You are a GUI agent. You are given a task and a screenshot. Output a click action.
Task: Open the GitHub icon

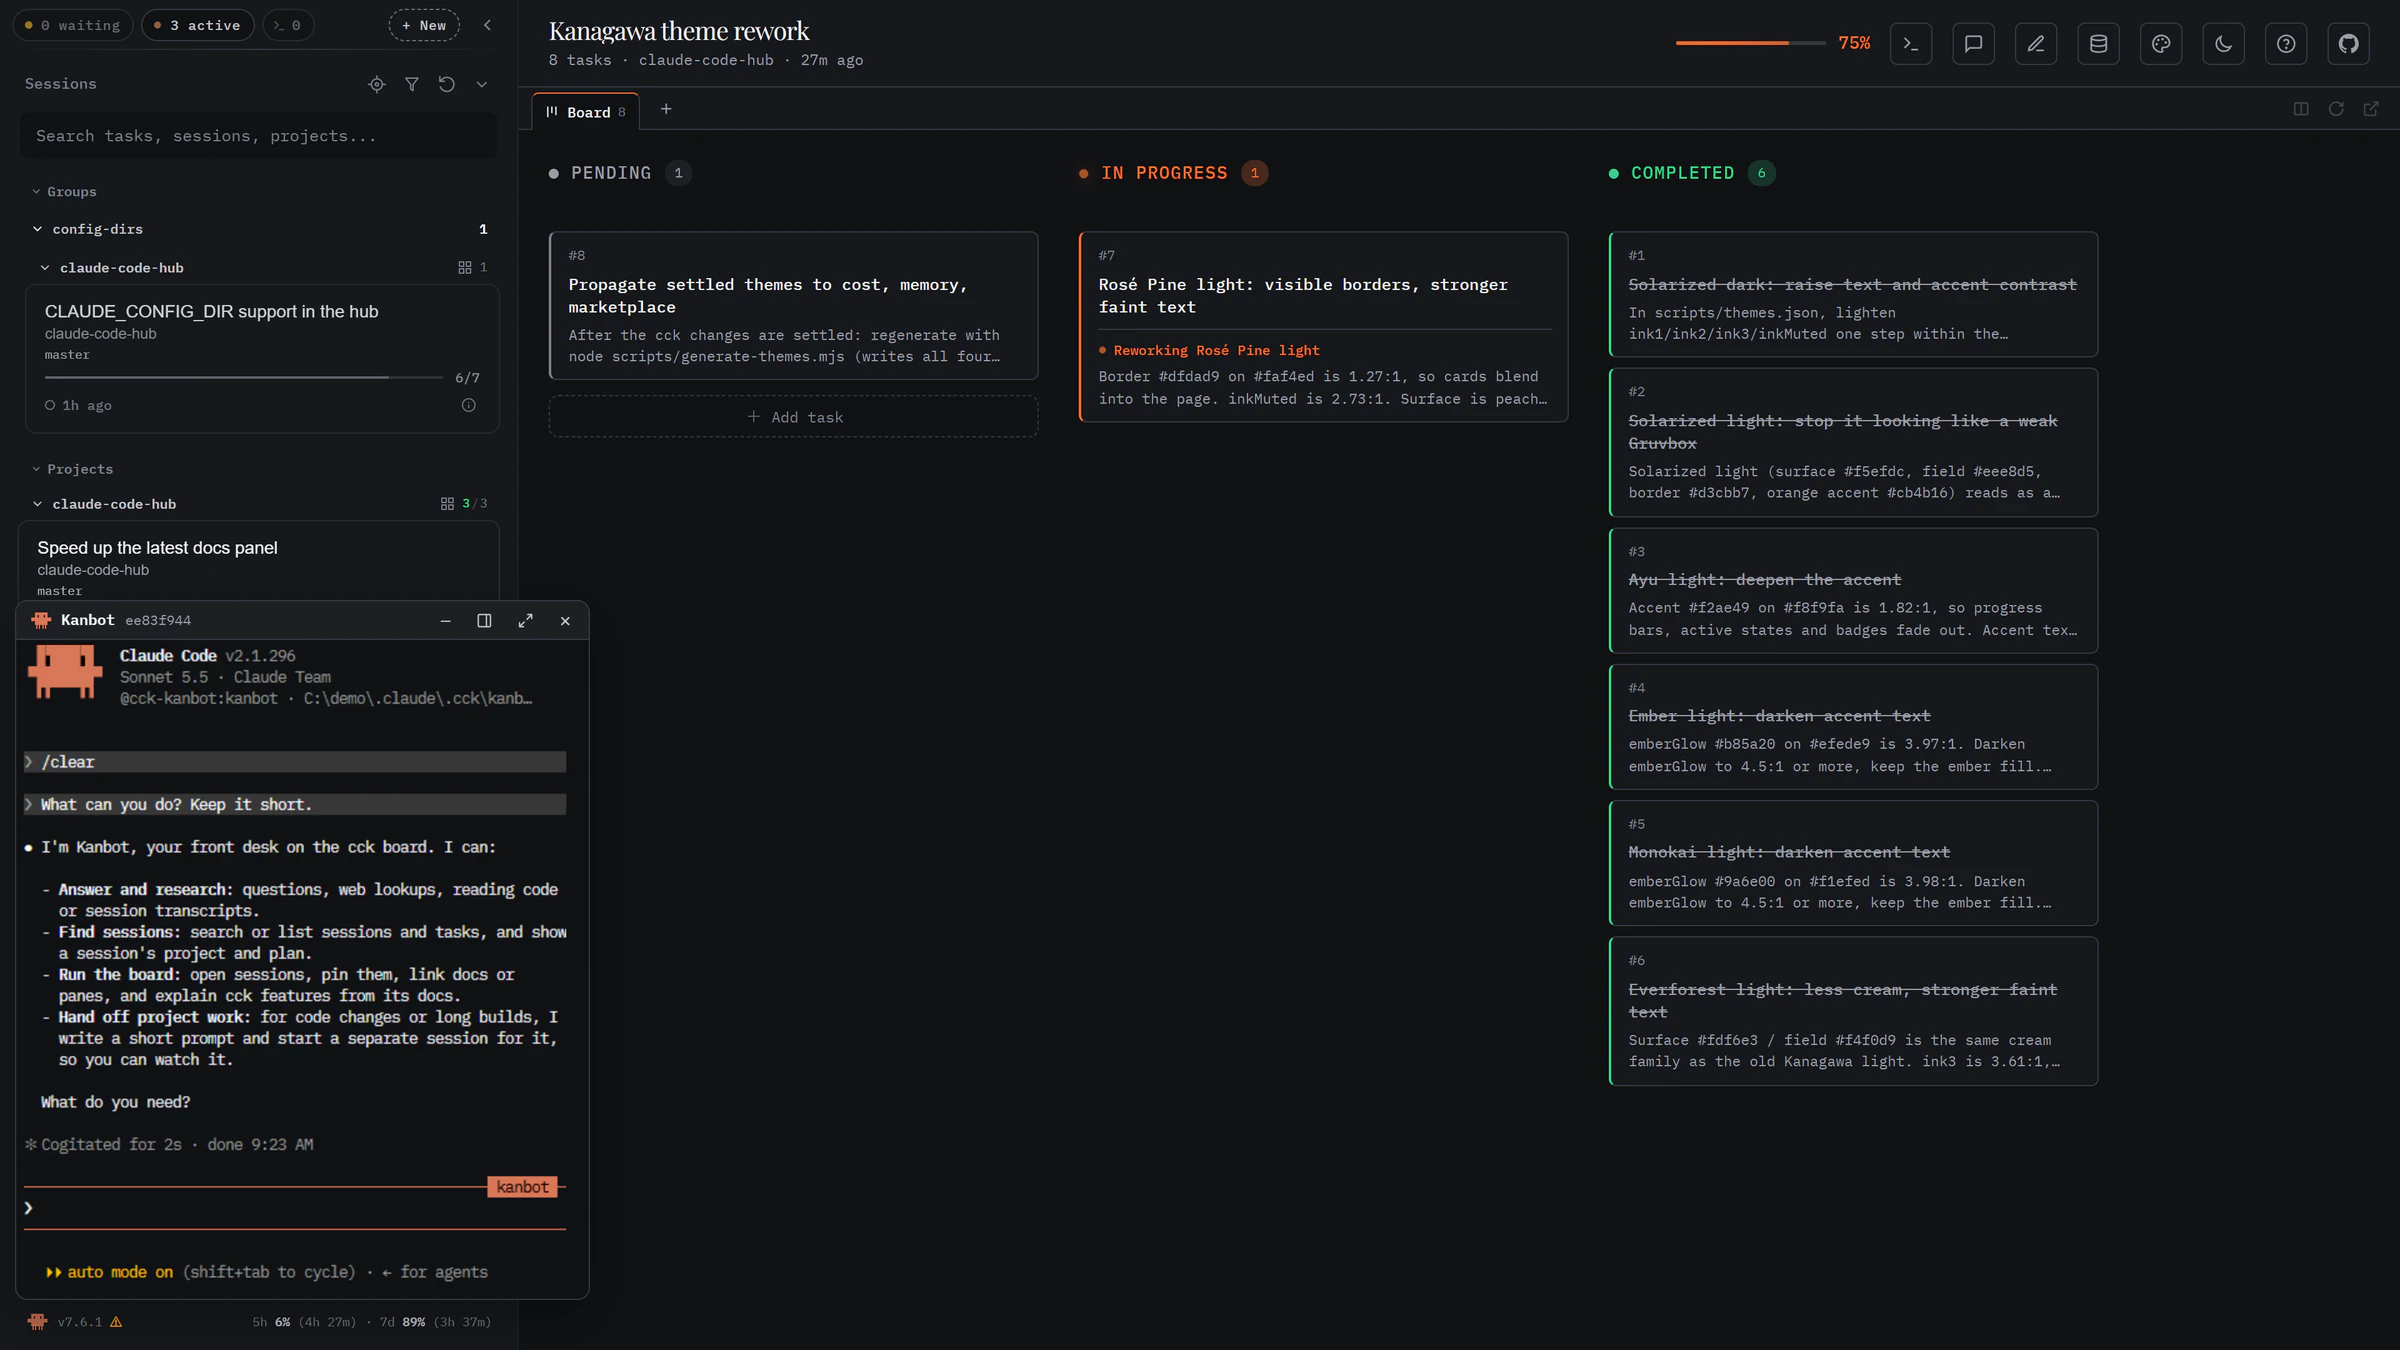click(2348, 44)
